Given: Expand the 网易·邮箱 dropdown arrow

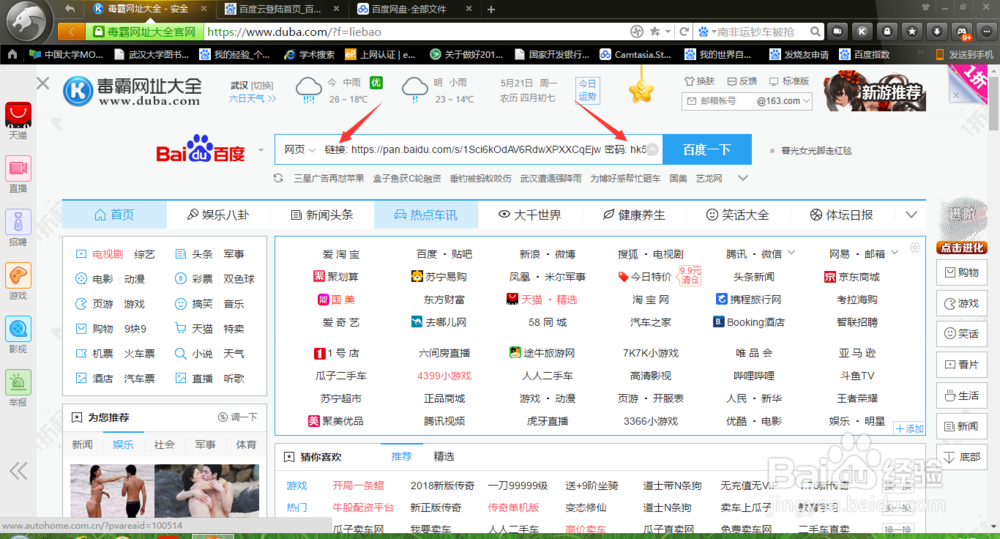Looking at the screenshot, I should 895,253.
